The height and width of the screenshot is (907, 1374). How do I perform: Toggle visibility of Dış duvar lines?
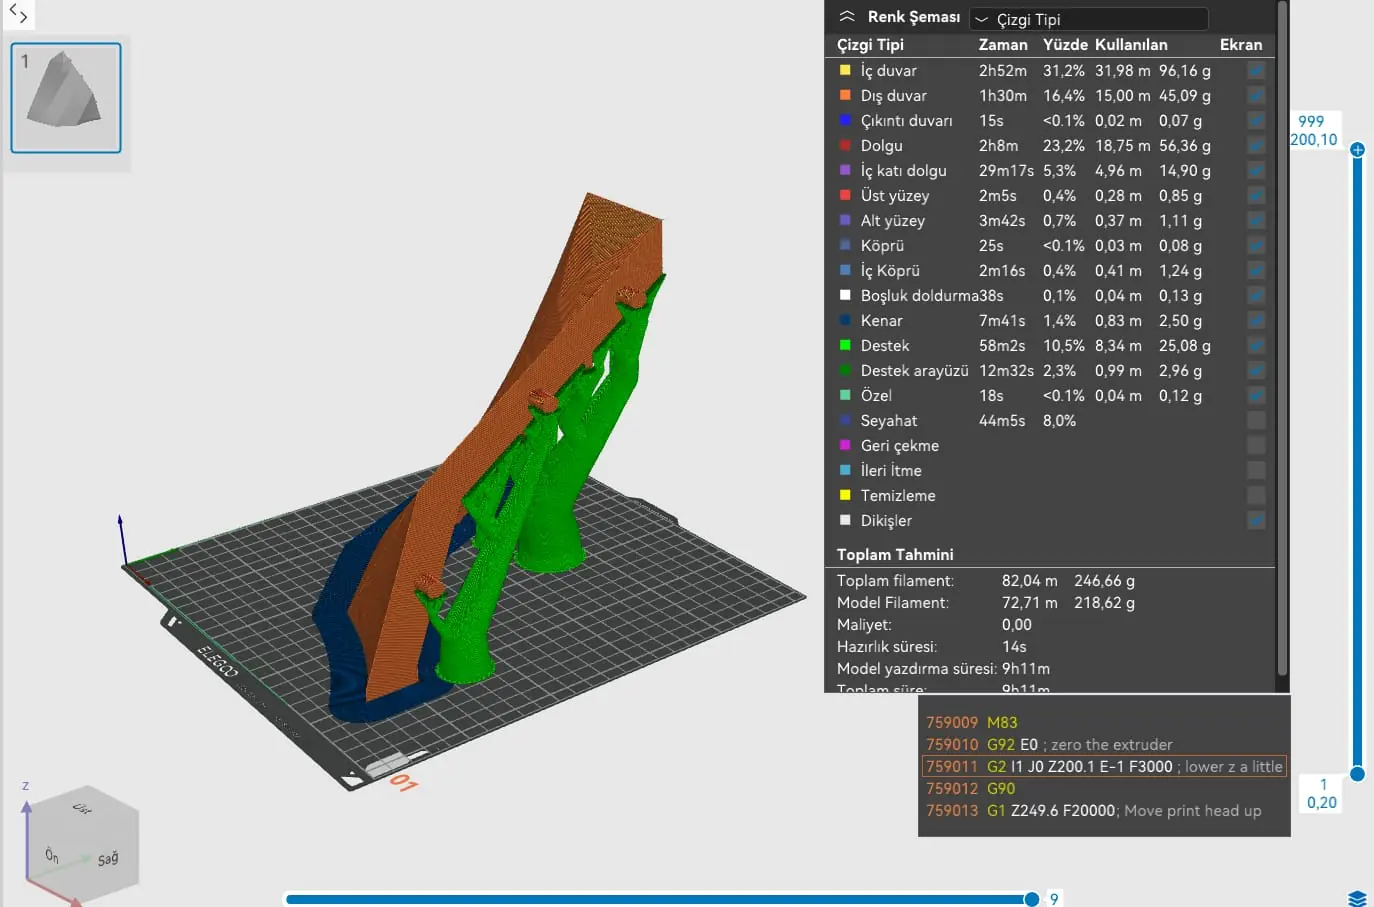click(x=1256, y=96)
